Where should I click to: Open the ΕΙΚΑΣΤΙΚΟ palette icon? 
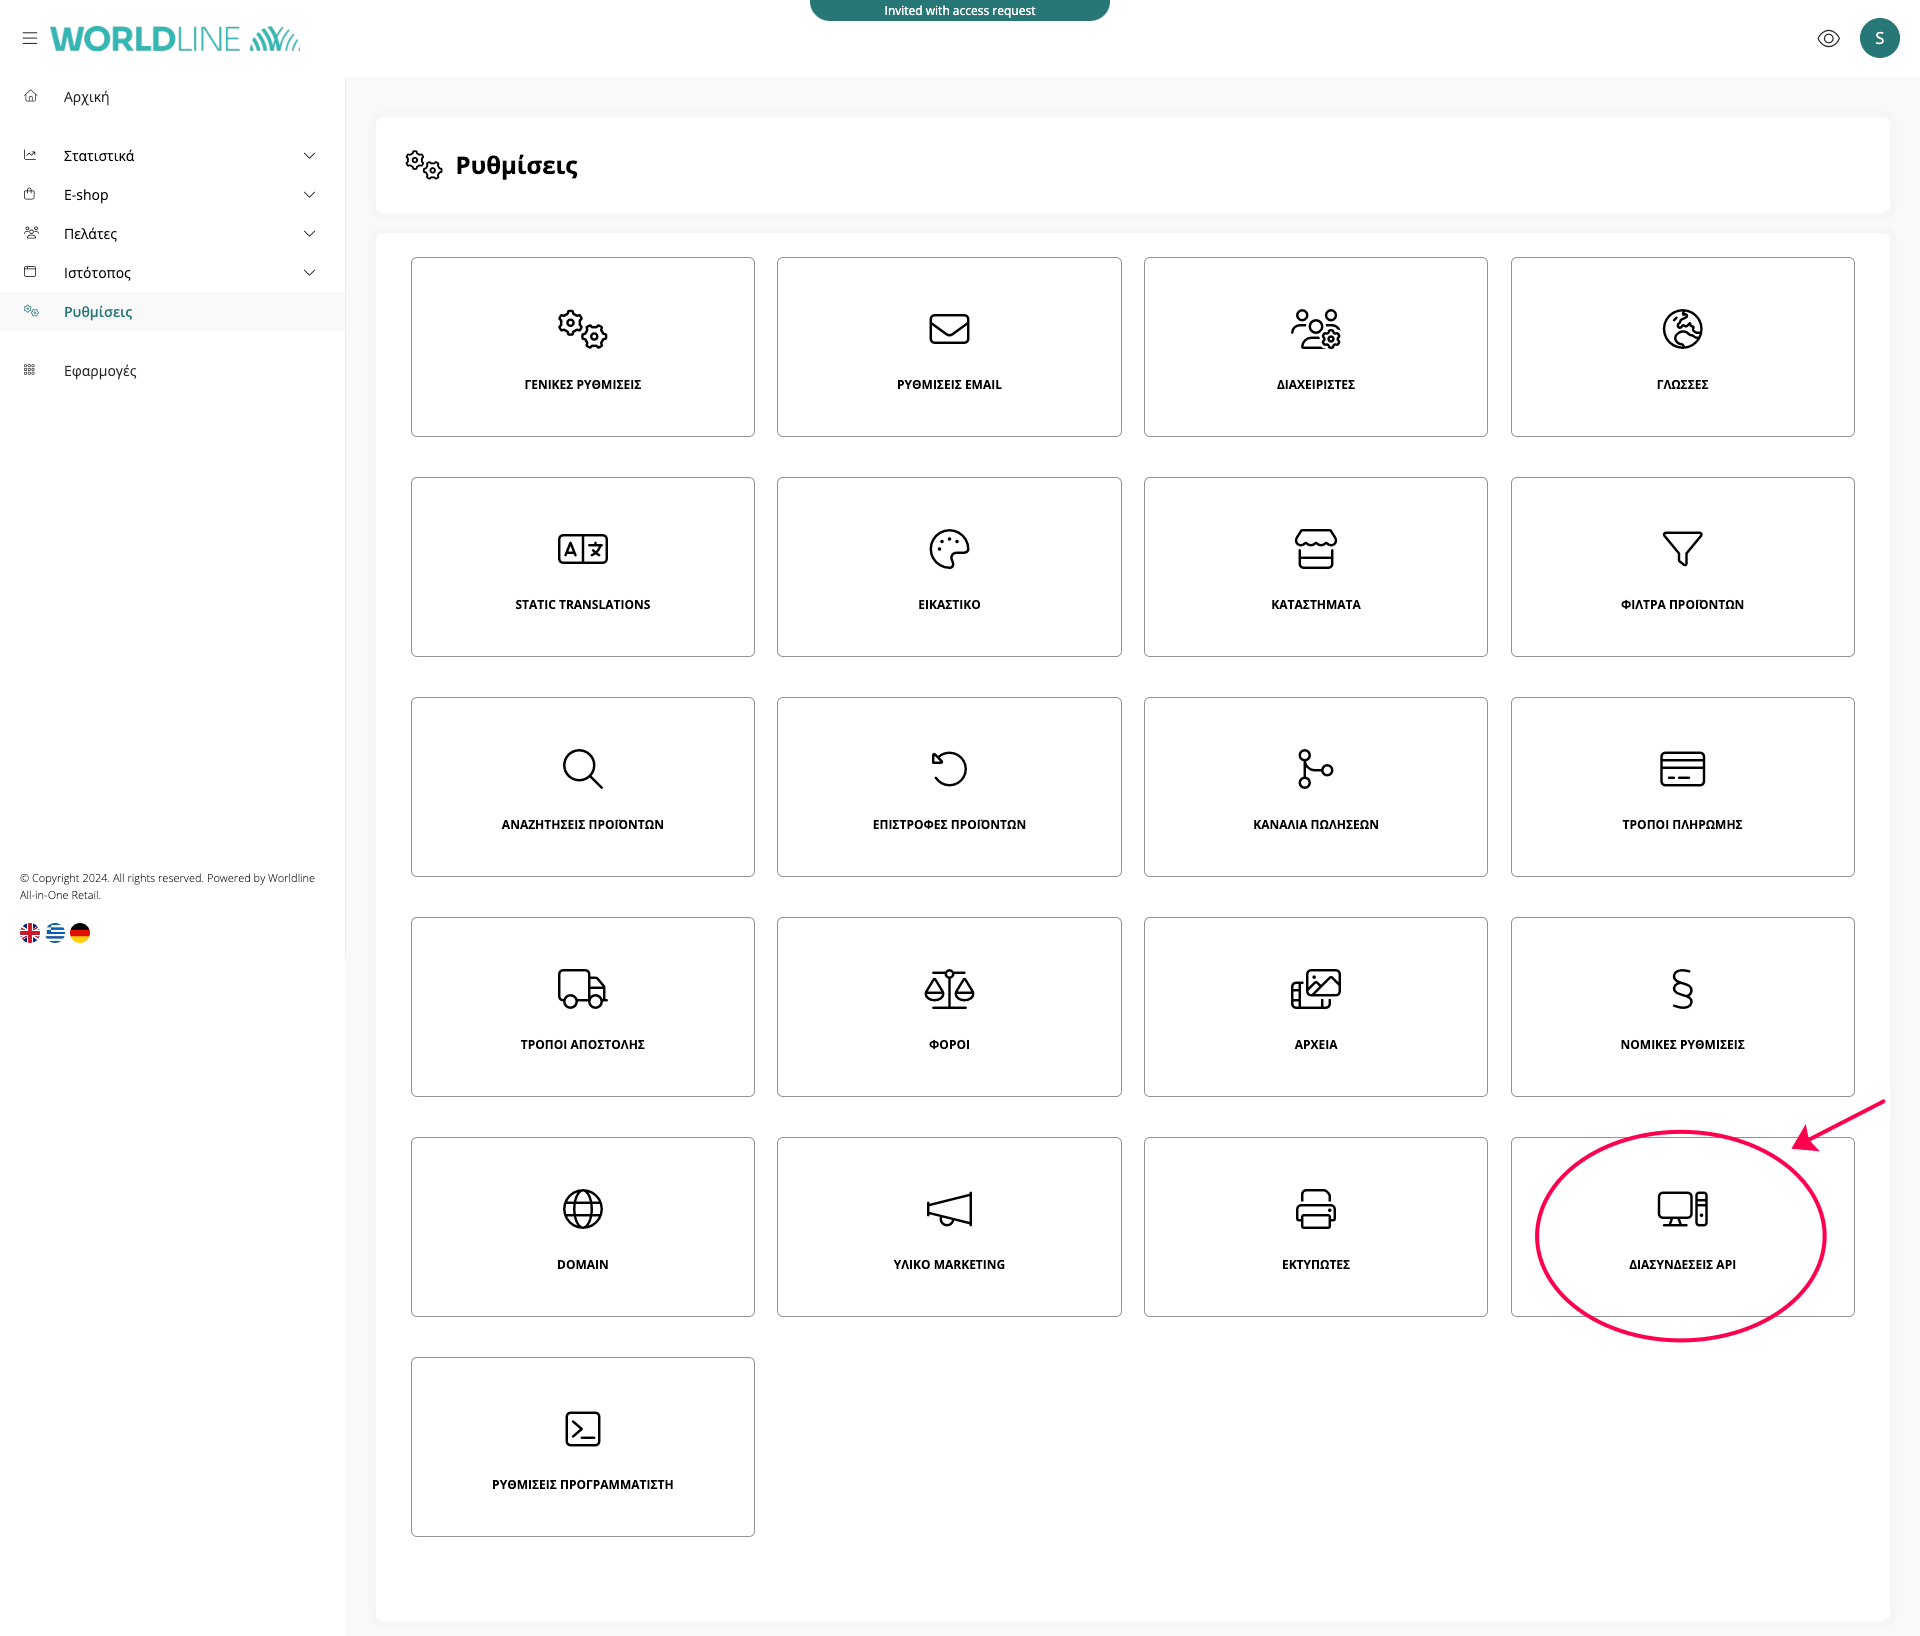(x=948, y=549)
